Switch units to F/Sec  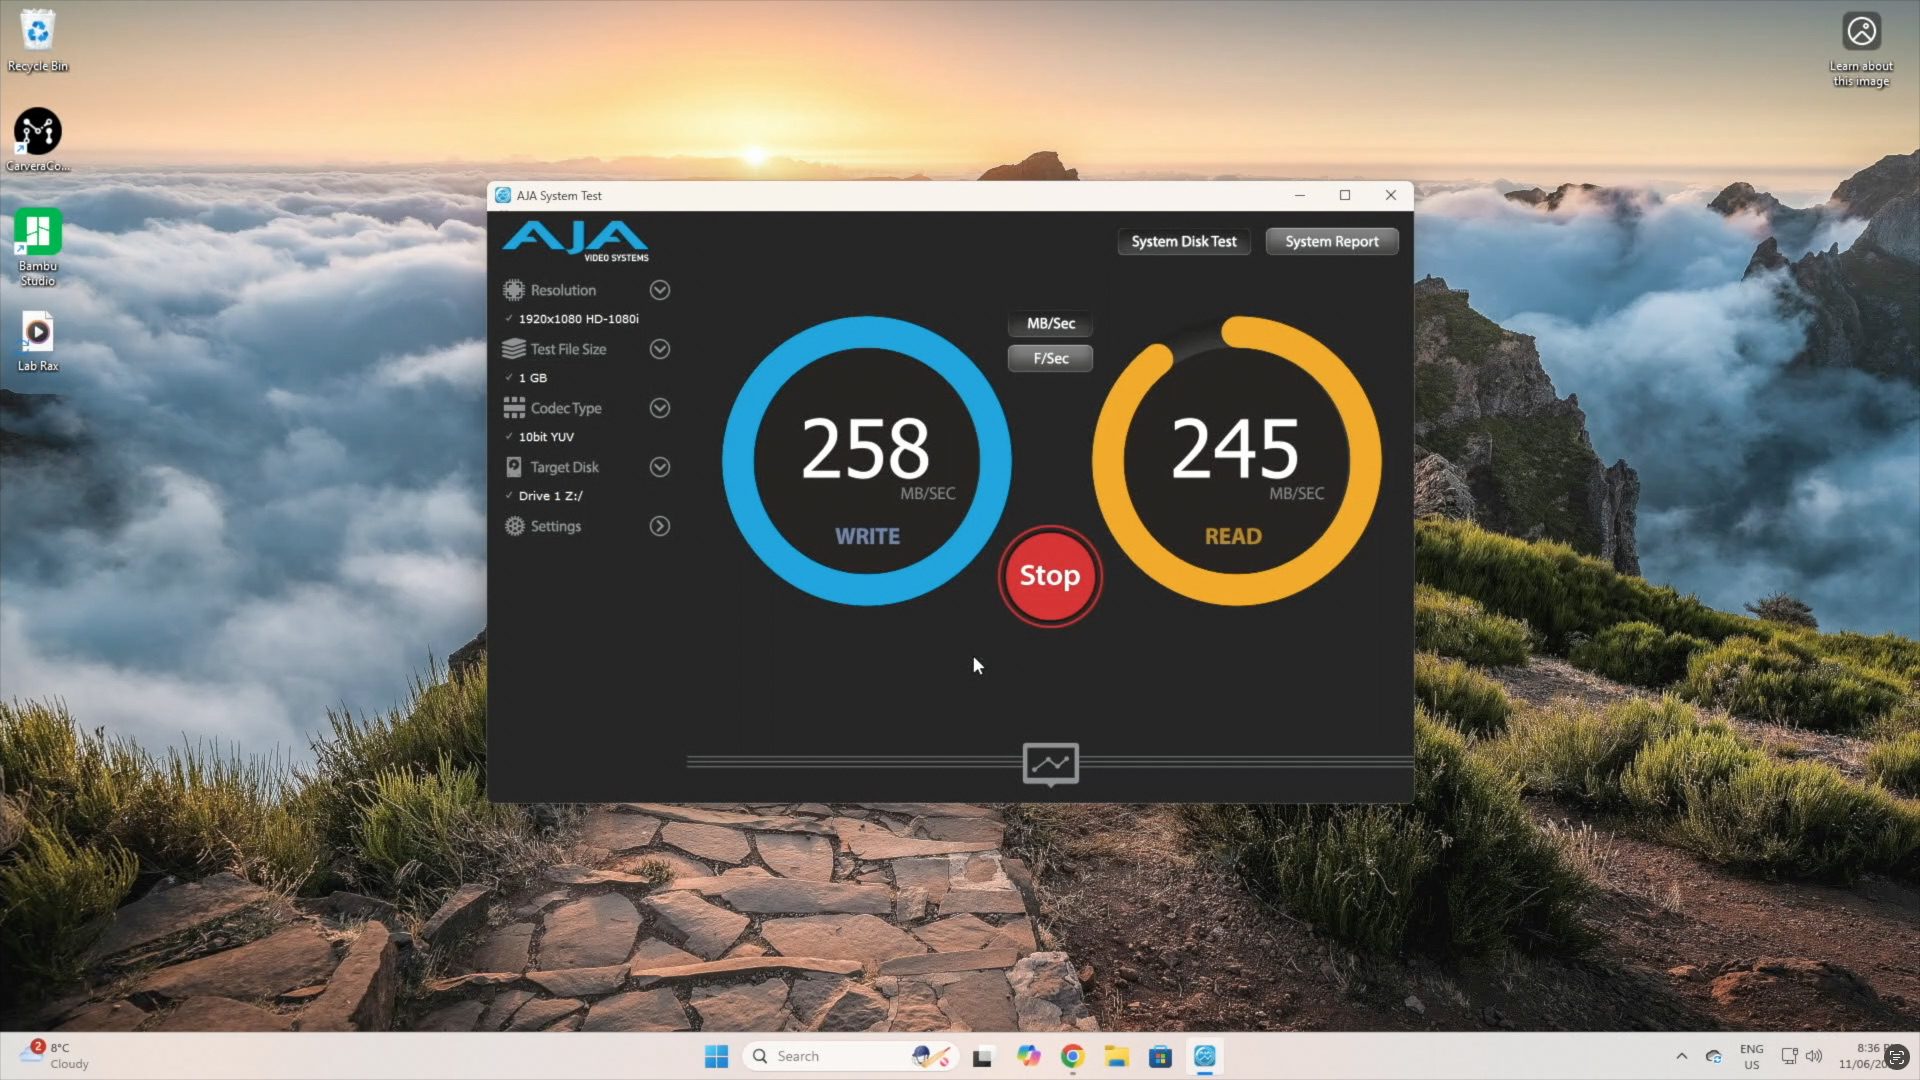1050,358
